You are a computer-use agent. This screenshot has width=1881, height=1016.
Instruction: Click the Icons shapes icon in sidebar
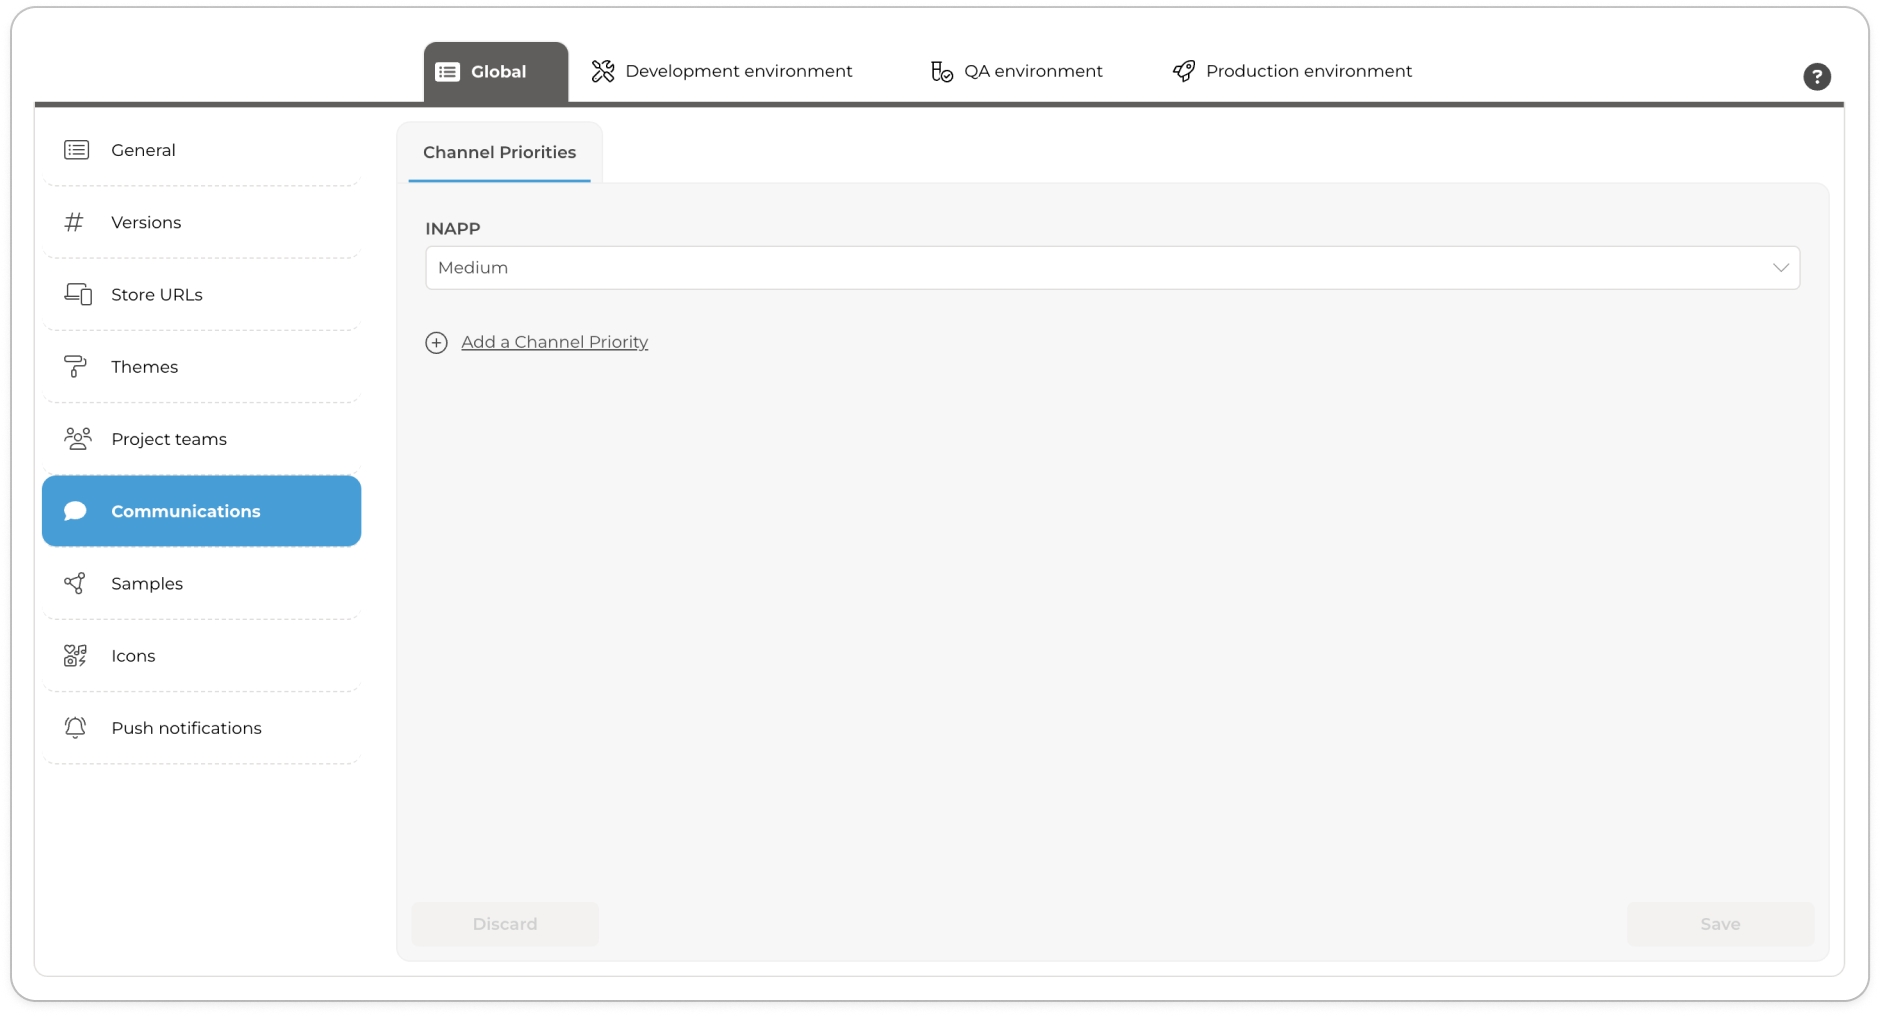pos(75,656)
